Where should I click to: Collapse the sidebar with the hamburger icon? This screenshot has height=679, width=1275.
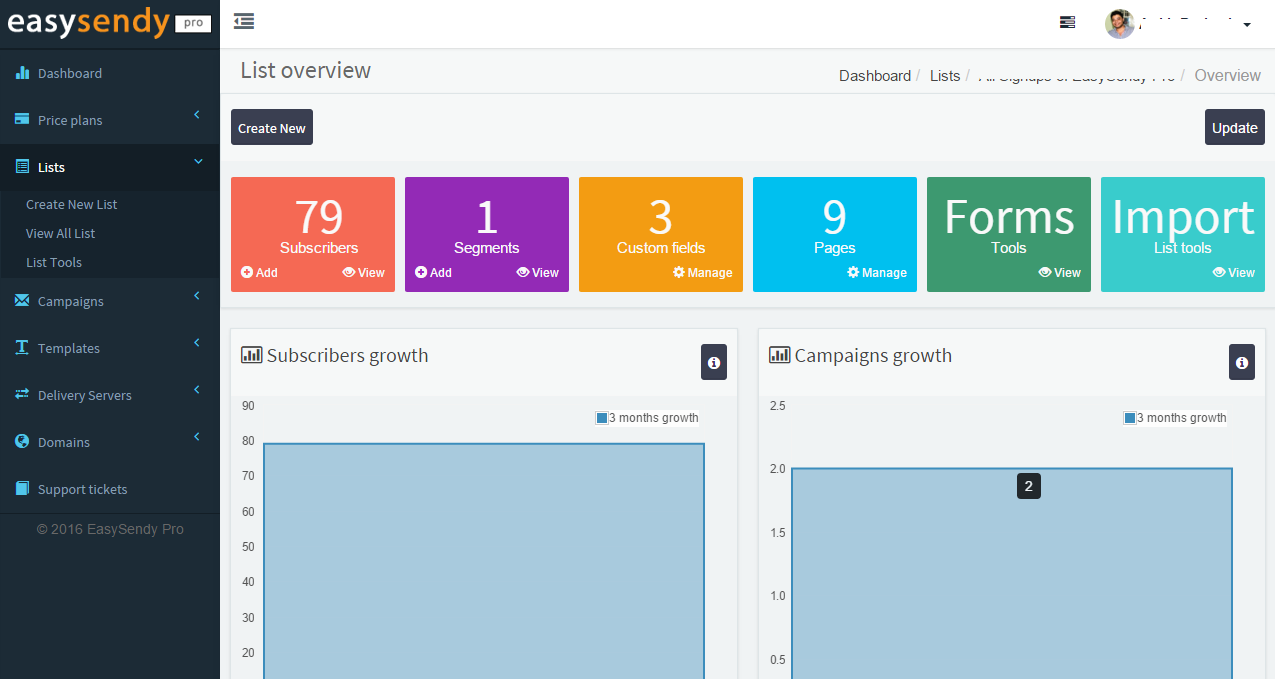[x=243, y=22]
